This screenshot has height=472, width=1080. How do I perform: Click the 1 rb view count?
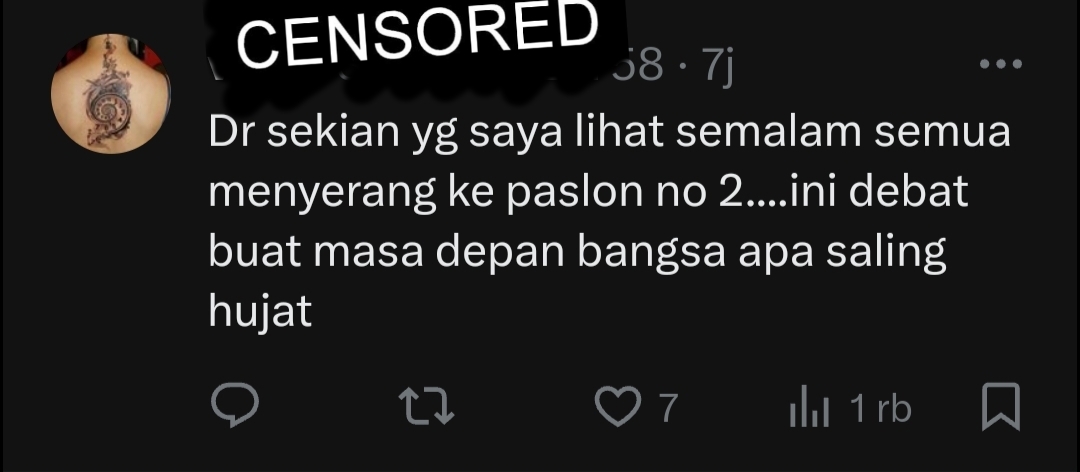point(881,408)
